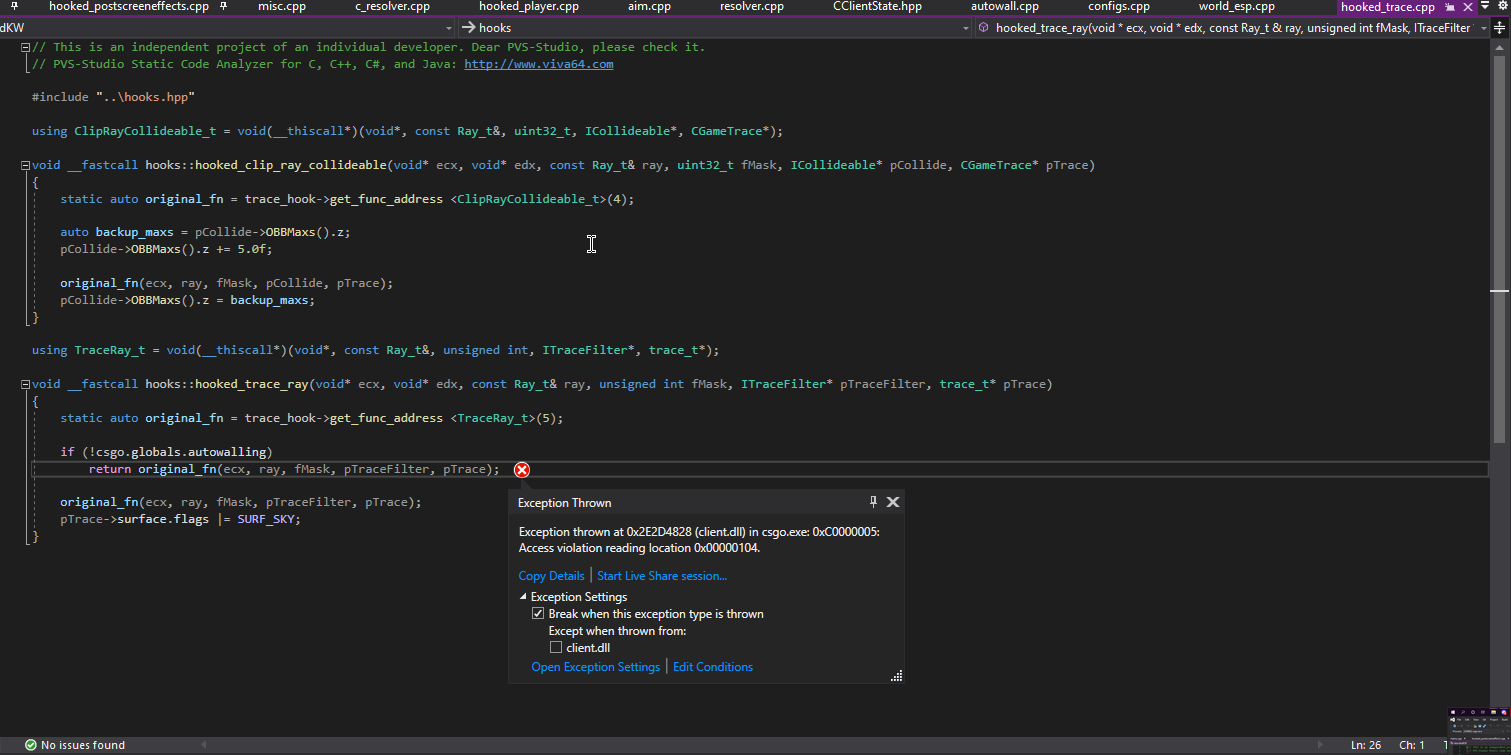Uncheck Break when this exception type is thrown
Viewport: 1511px width, 755px height.
click(x=538, y=614)
